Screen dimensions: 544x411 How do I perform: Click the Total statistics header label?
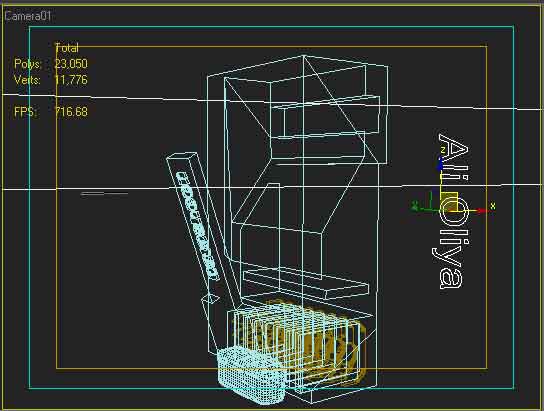point(67,48)
